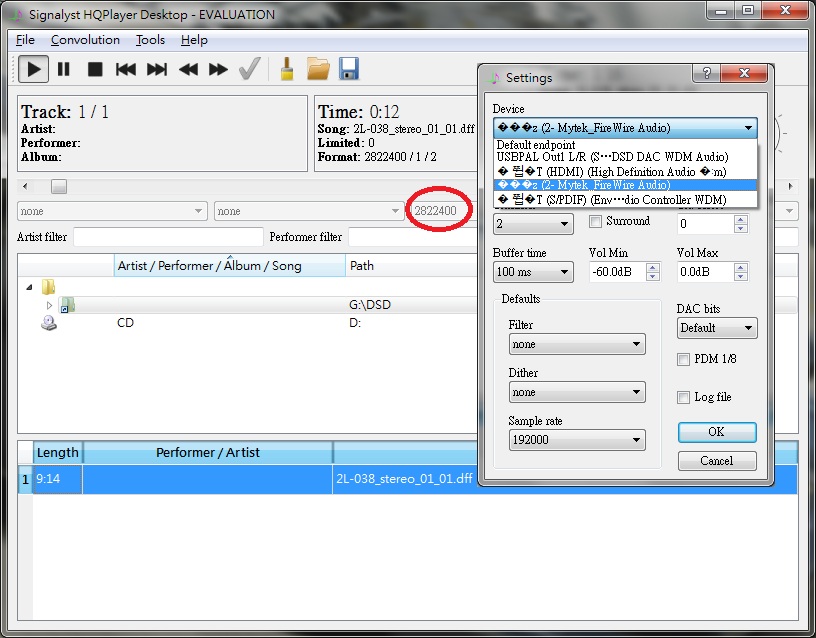Click the help question mark in Settings
Screen dimensions: 816x638
click(706, 73)
